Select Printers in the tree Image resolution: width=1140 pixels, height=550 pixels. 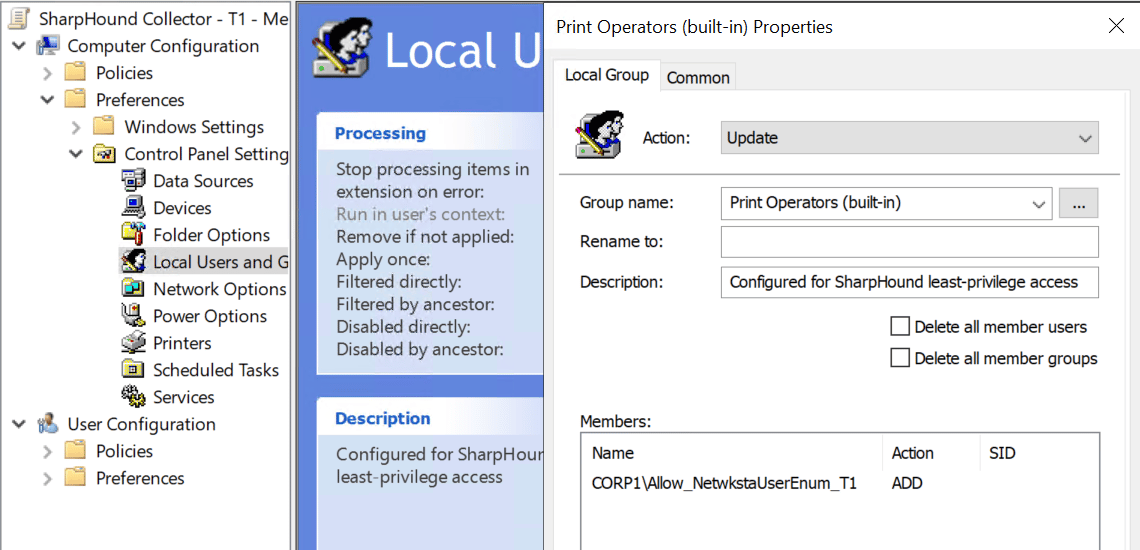coord(182,343)
